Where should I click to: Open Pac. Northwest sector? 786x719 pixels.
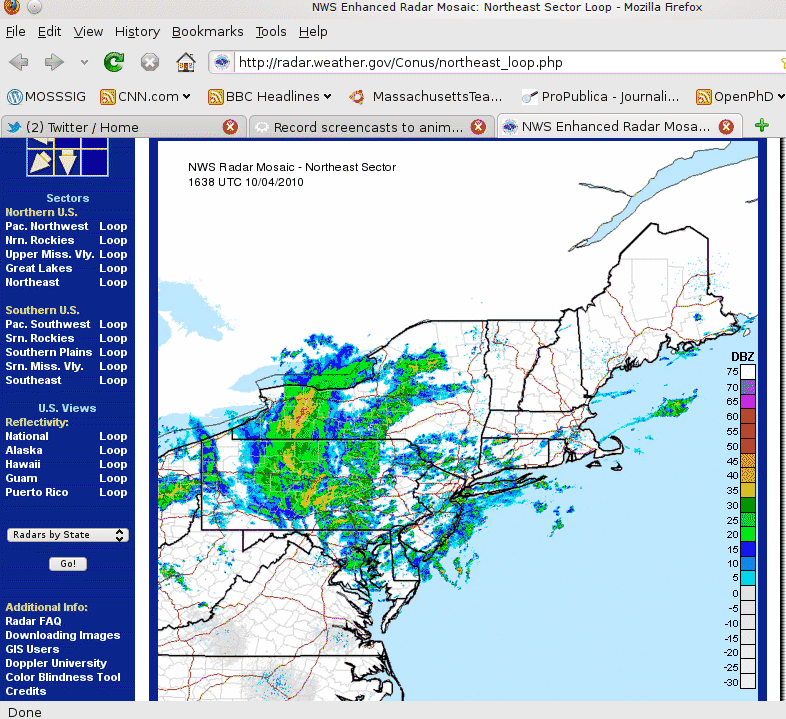pos(47,226)
